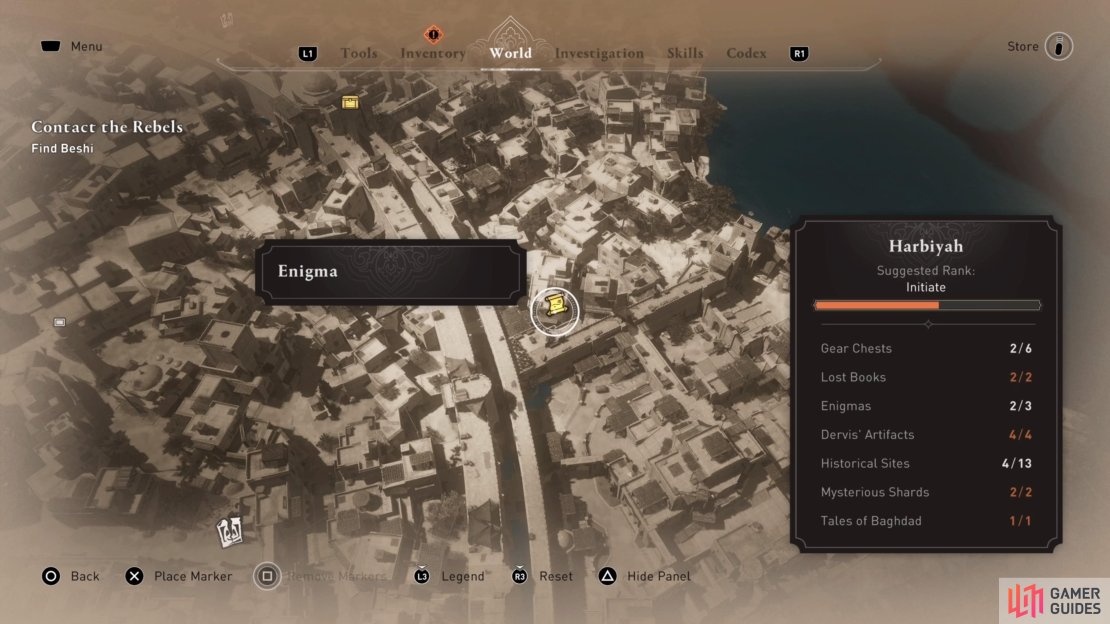Viewport: 1110px width, 624px height.
Task: Click the gear chest map icon
Action: click(x=350, y=103)
